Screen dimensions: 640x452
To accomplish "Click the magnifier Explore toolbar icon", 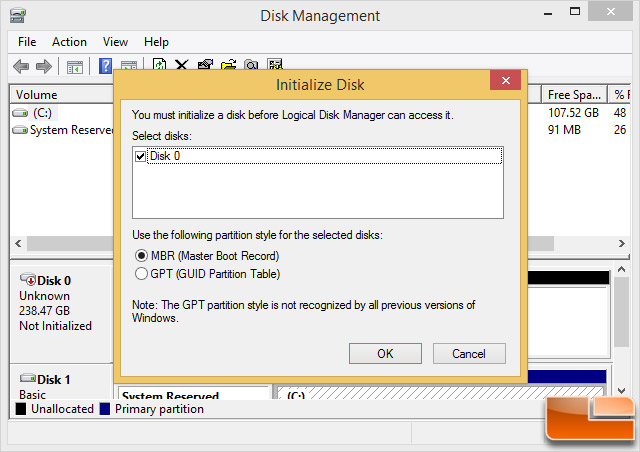I will [x=251, y=65].
